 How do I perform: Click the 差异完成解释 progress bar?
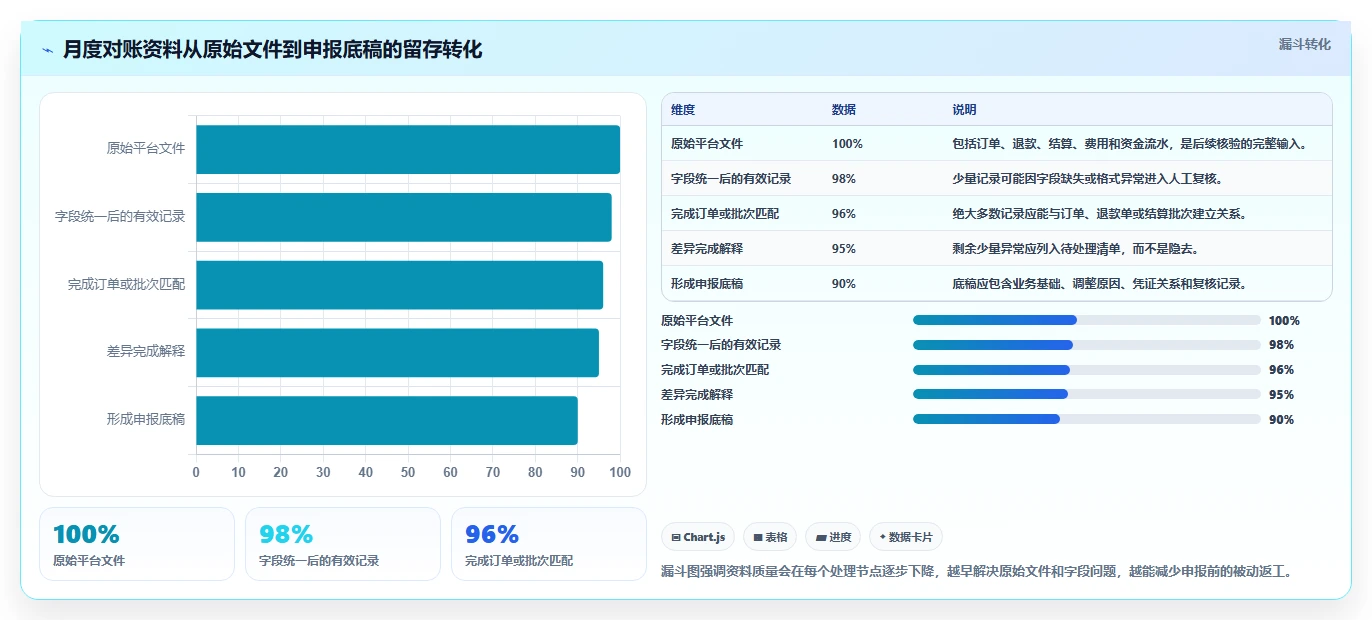[1086, 395]
